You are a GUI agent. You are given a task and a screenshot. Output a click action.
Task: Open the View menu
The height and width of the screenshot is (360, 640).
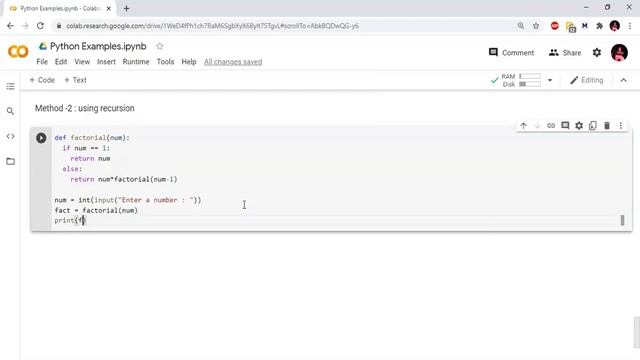click(82, 62)
